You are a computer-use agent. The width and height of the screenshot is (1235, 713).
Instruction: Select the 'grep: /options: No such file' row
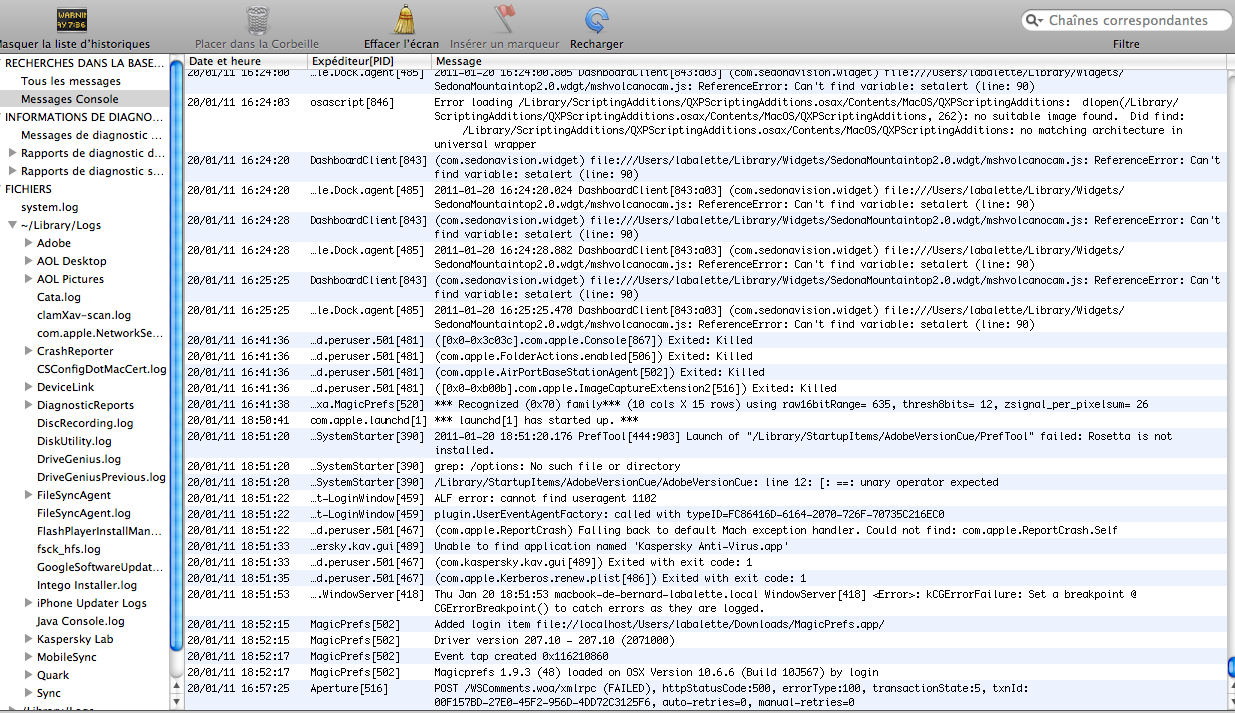(705, 466)
